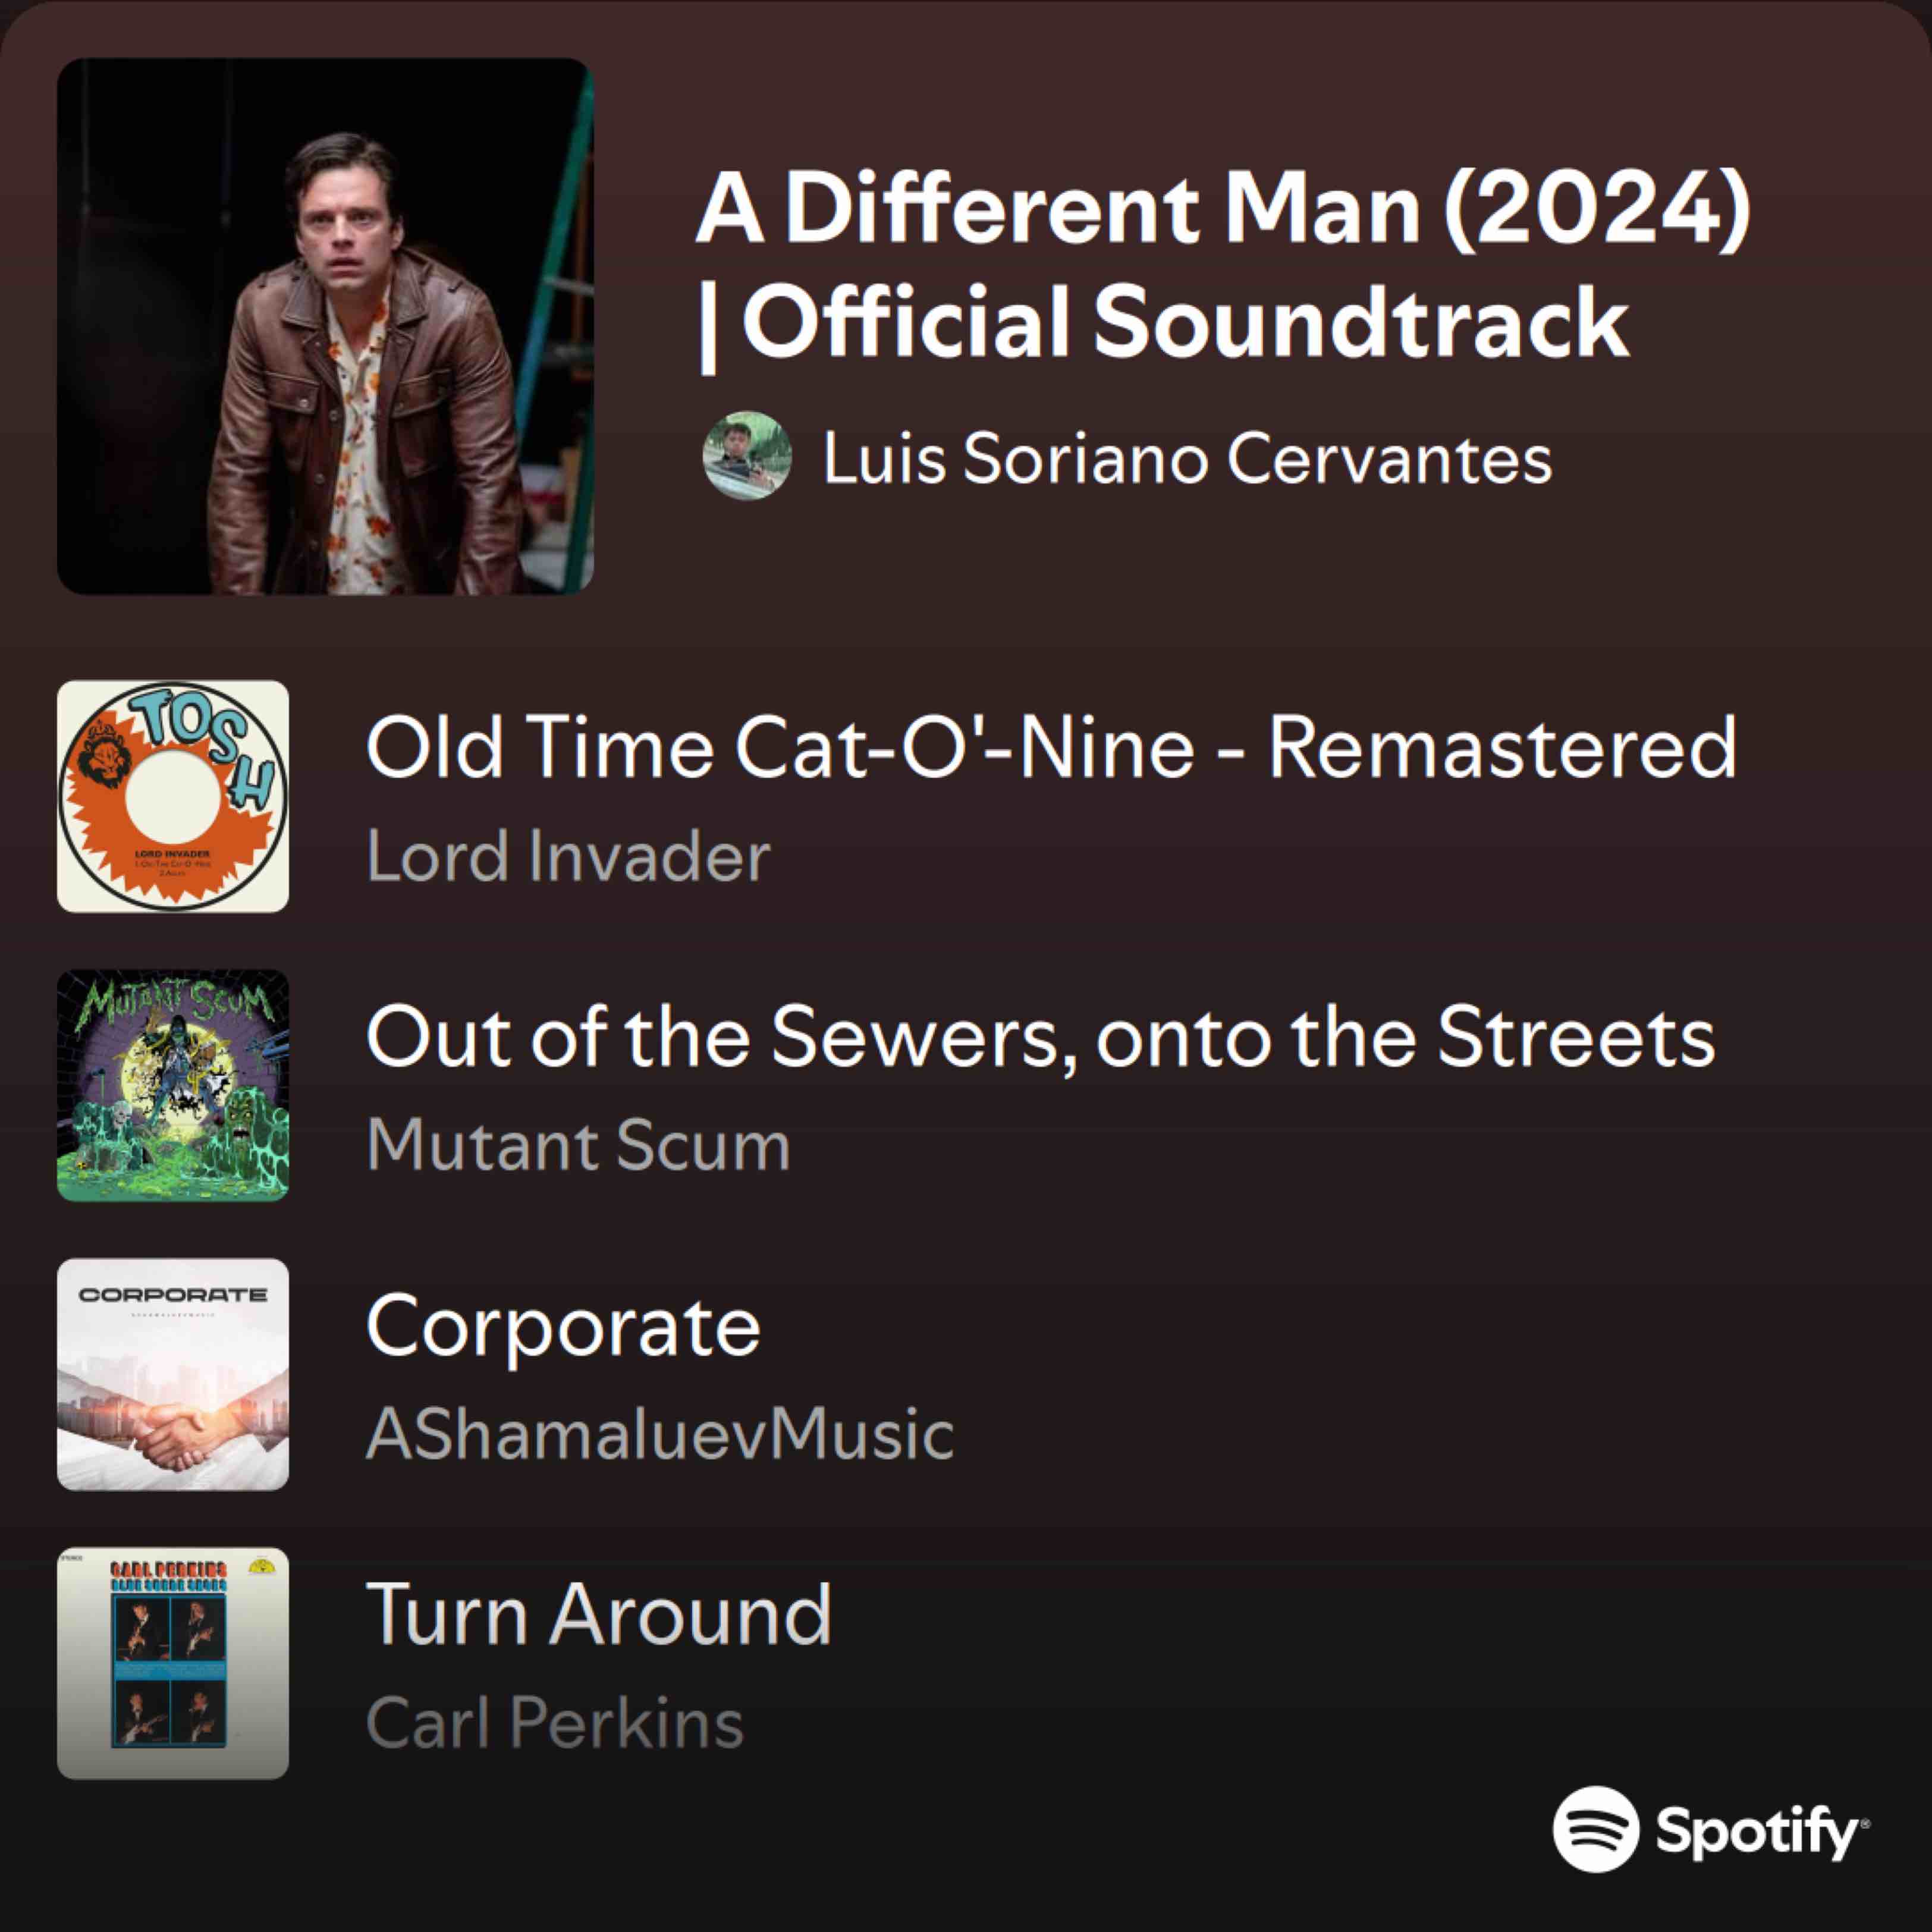Click the 'A Different Man (2024)' title line
The width and height of the screenshot is (1932, 1932).
[x=1222, y=208]
